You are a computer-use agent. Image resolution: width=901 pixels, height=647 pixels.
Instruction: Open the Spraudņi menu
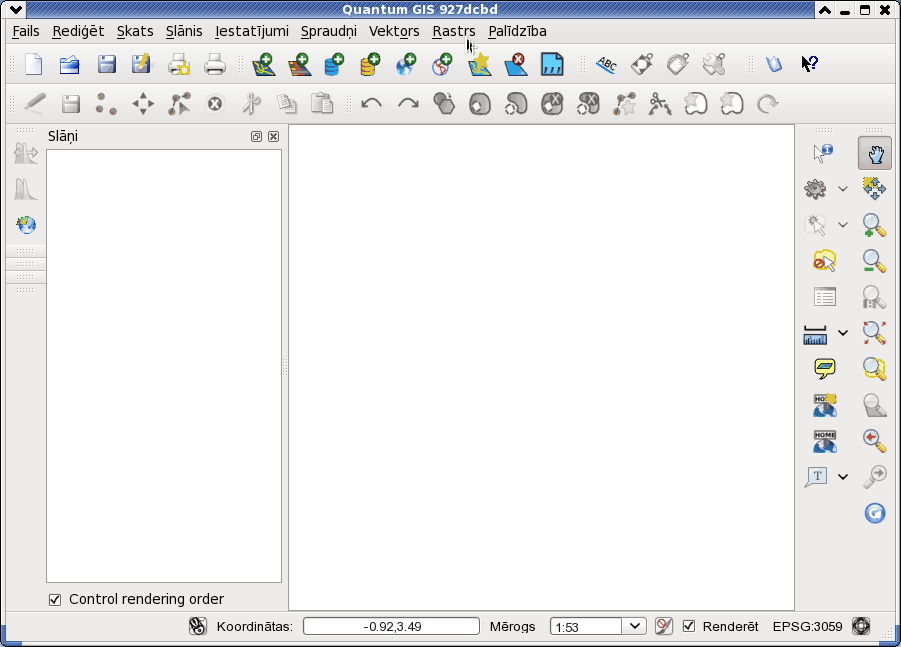[329, 31]
